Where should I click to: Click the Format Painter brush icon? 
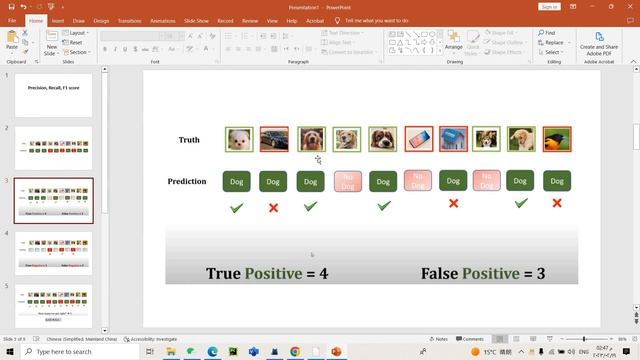[x=25, y=52]
